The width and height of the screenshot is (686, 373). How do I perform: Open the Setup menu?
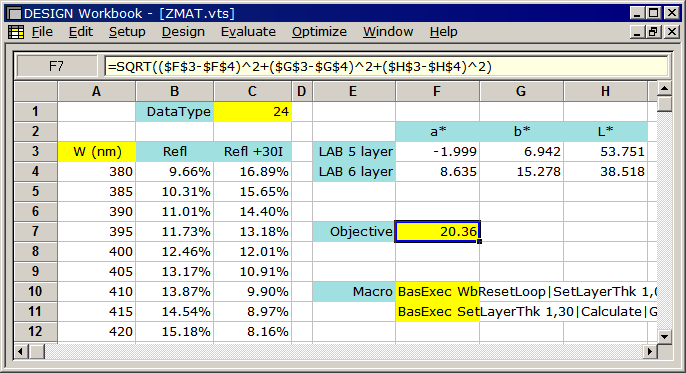(127, 32)
